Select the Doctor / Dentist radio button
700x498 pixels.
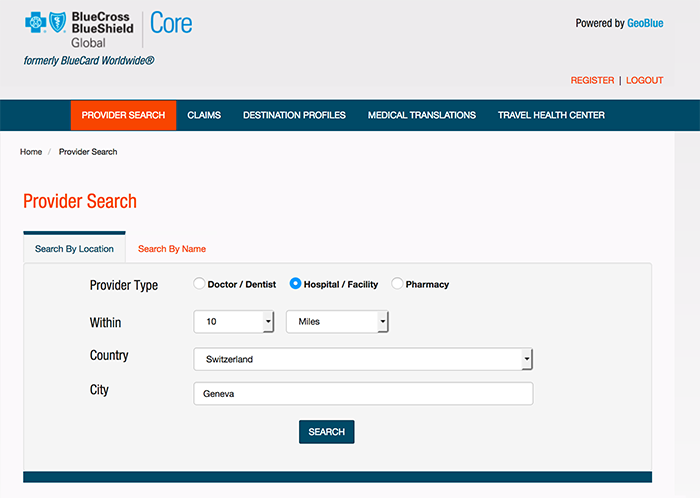199,284
